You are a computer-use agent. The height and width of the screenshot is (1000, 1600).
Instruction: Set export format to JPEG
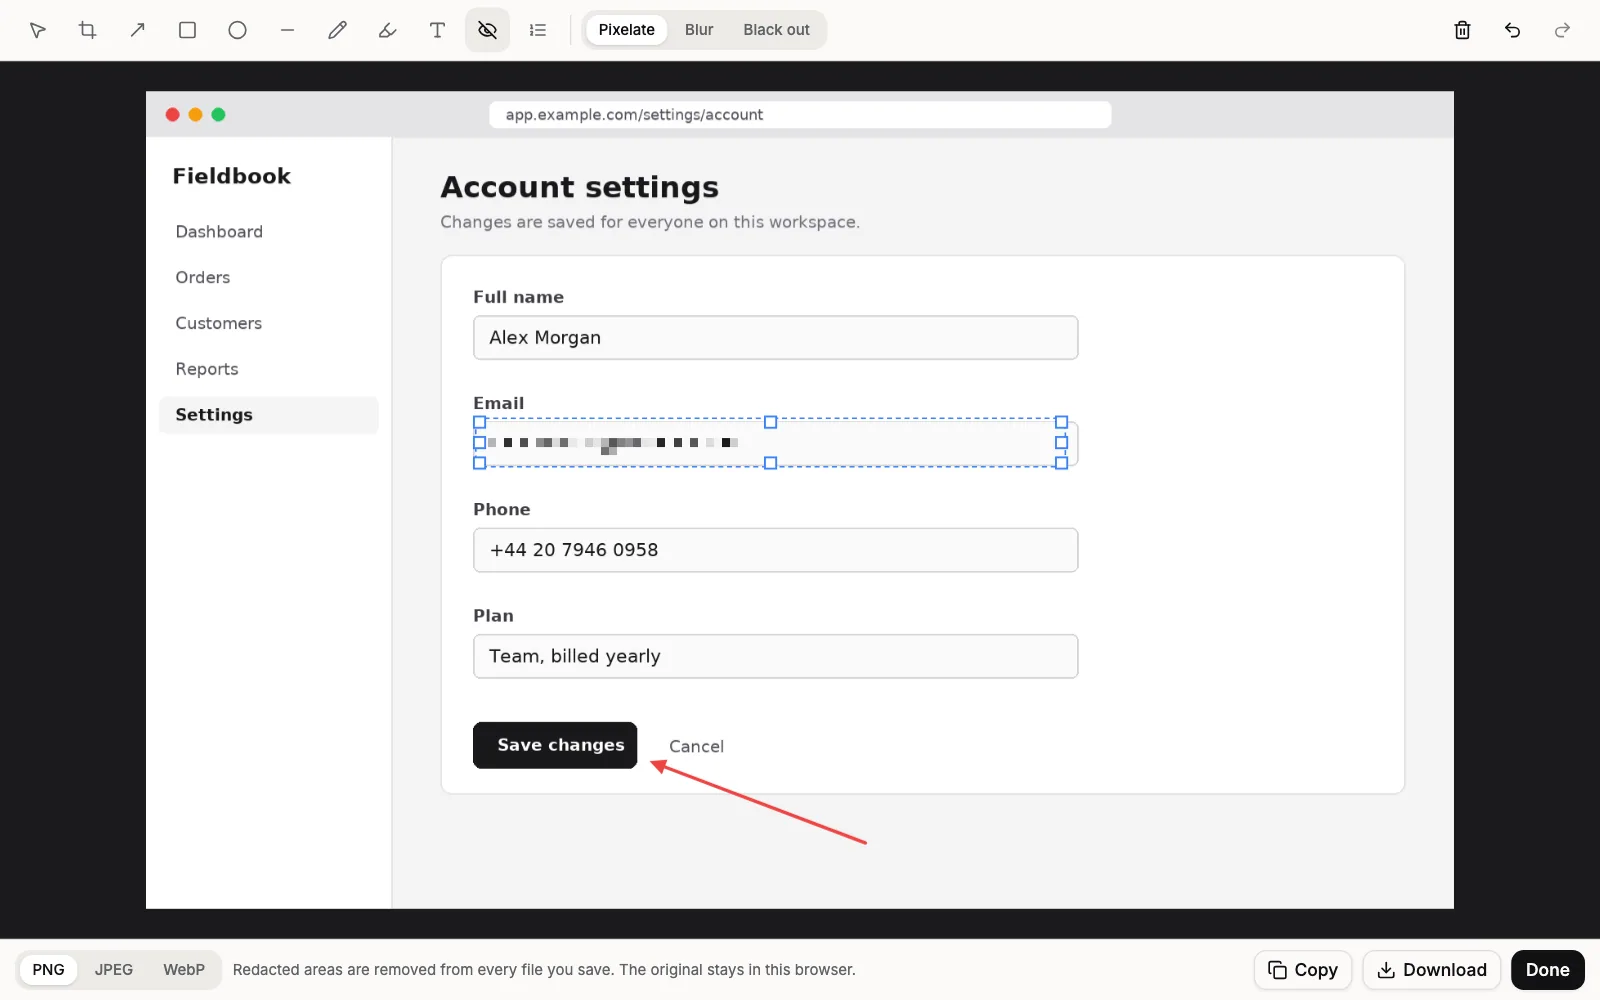click(114, 970)
